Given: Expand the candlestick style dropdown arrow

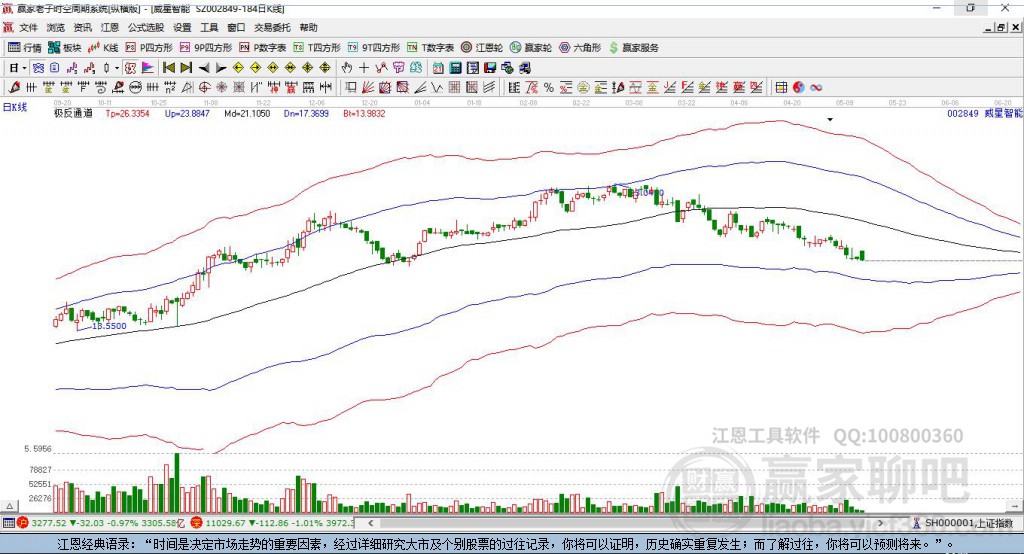Looking at the screenshot, I should [117, 68].
